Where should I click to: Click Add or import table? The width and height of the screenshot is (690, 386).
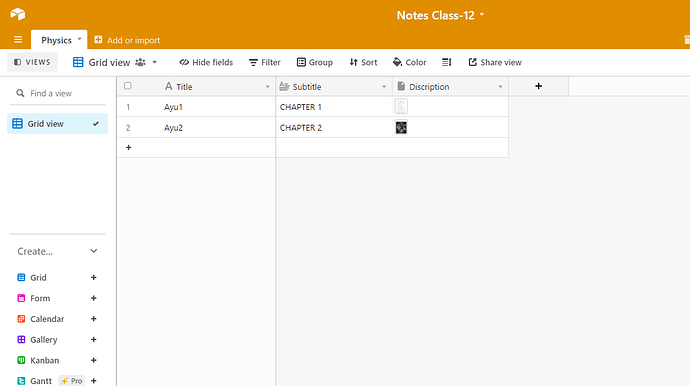click(127, 40)
